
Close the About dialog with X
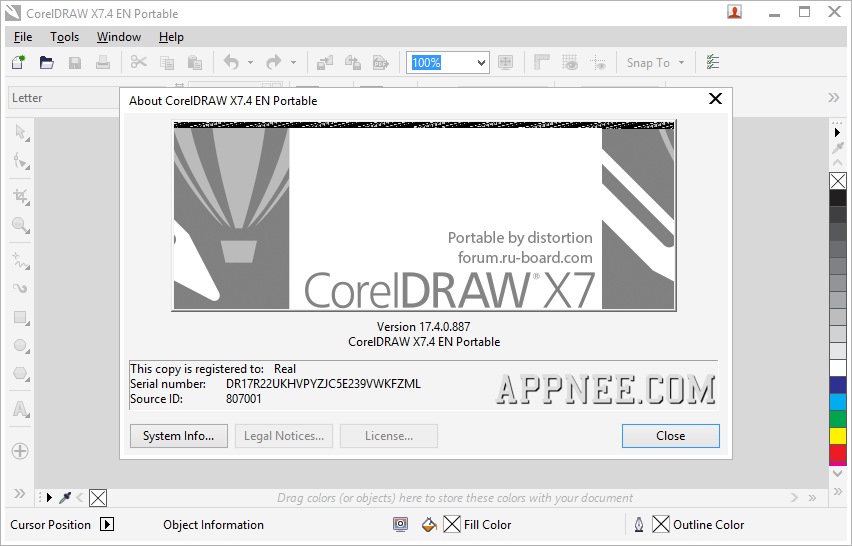click(x=715, y=98)
